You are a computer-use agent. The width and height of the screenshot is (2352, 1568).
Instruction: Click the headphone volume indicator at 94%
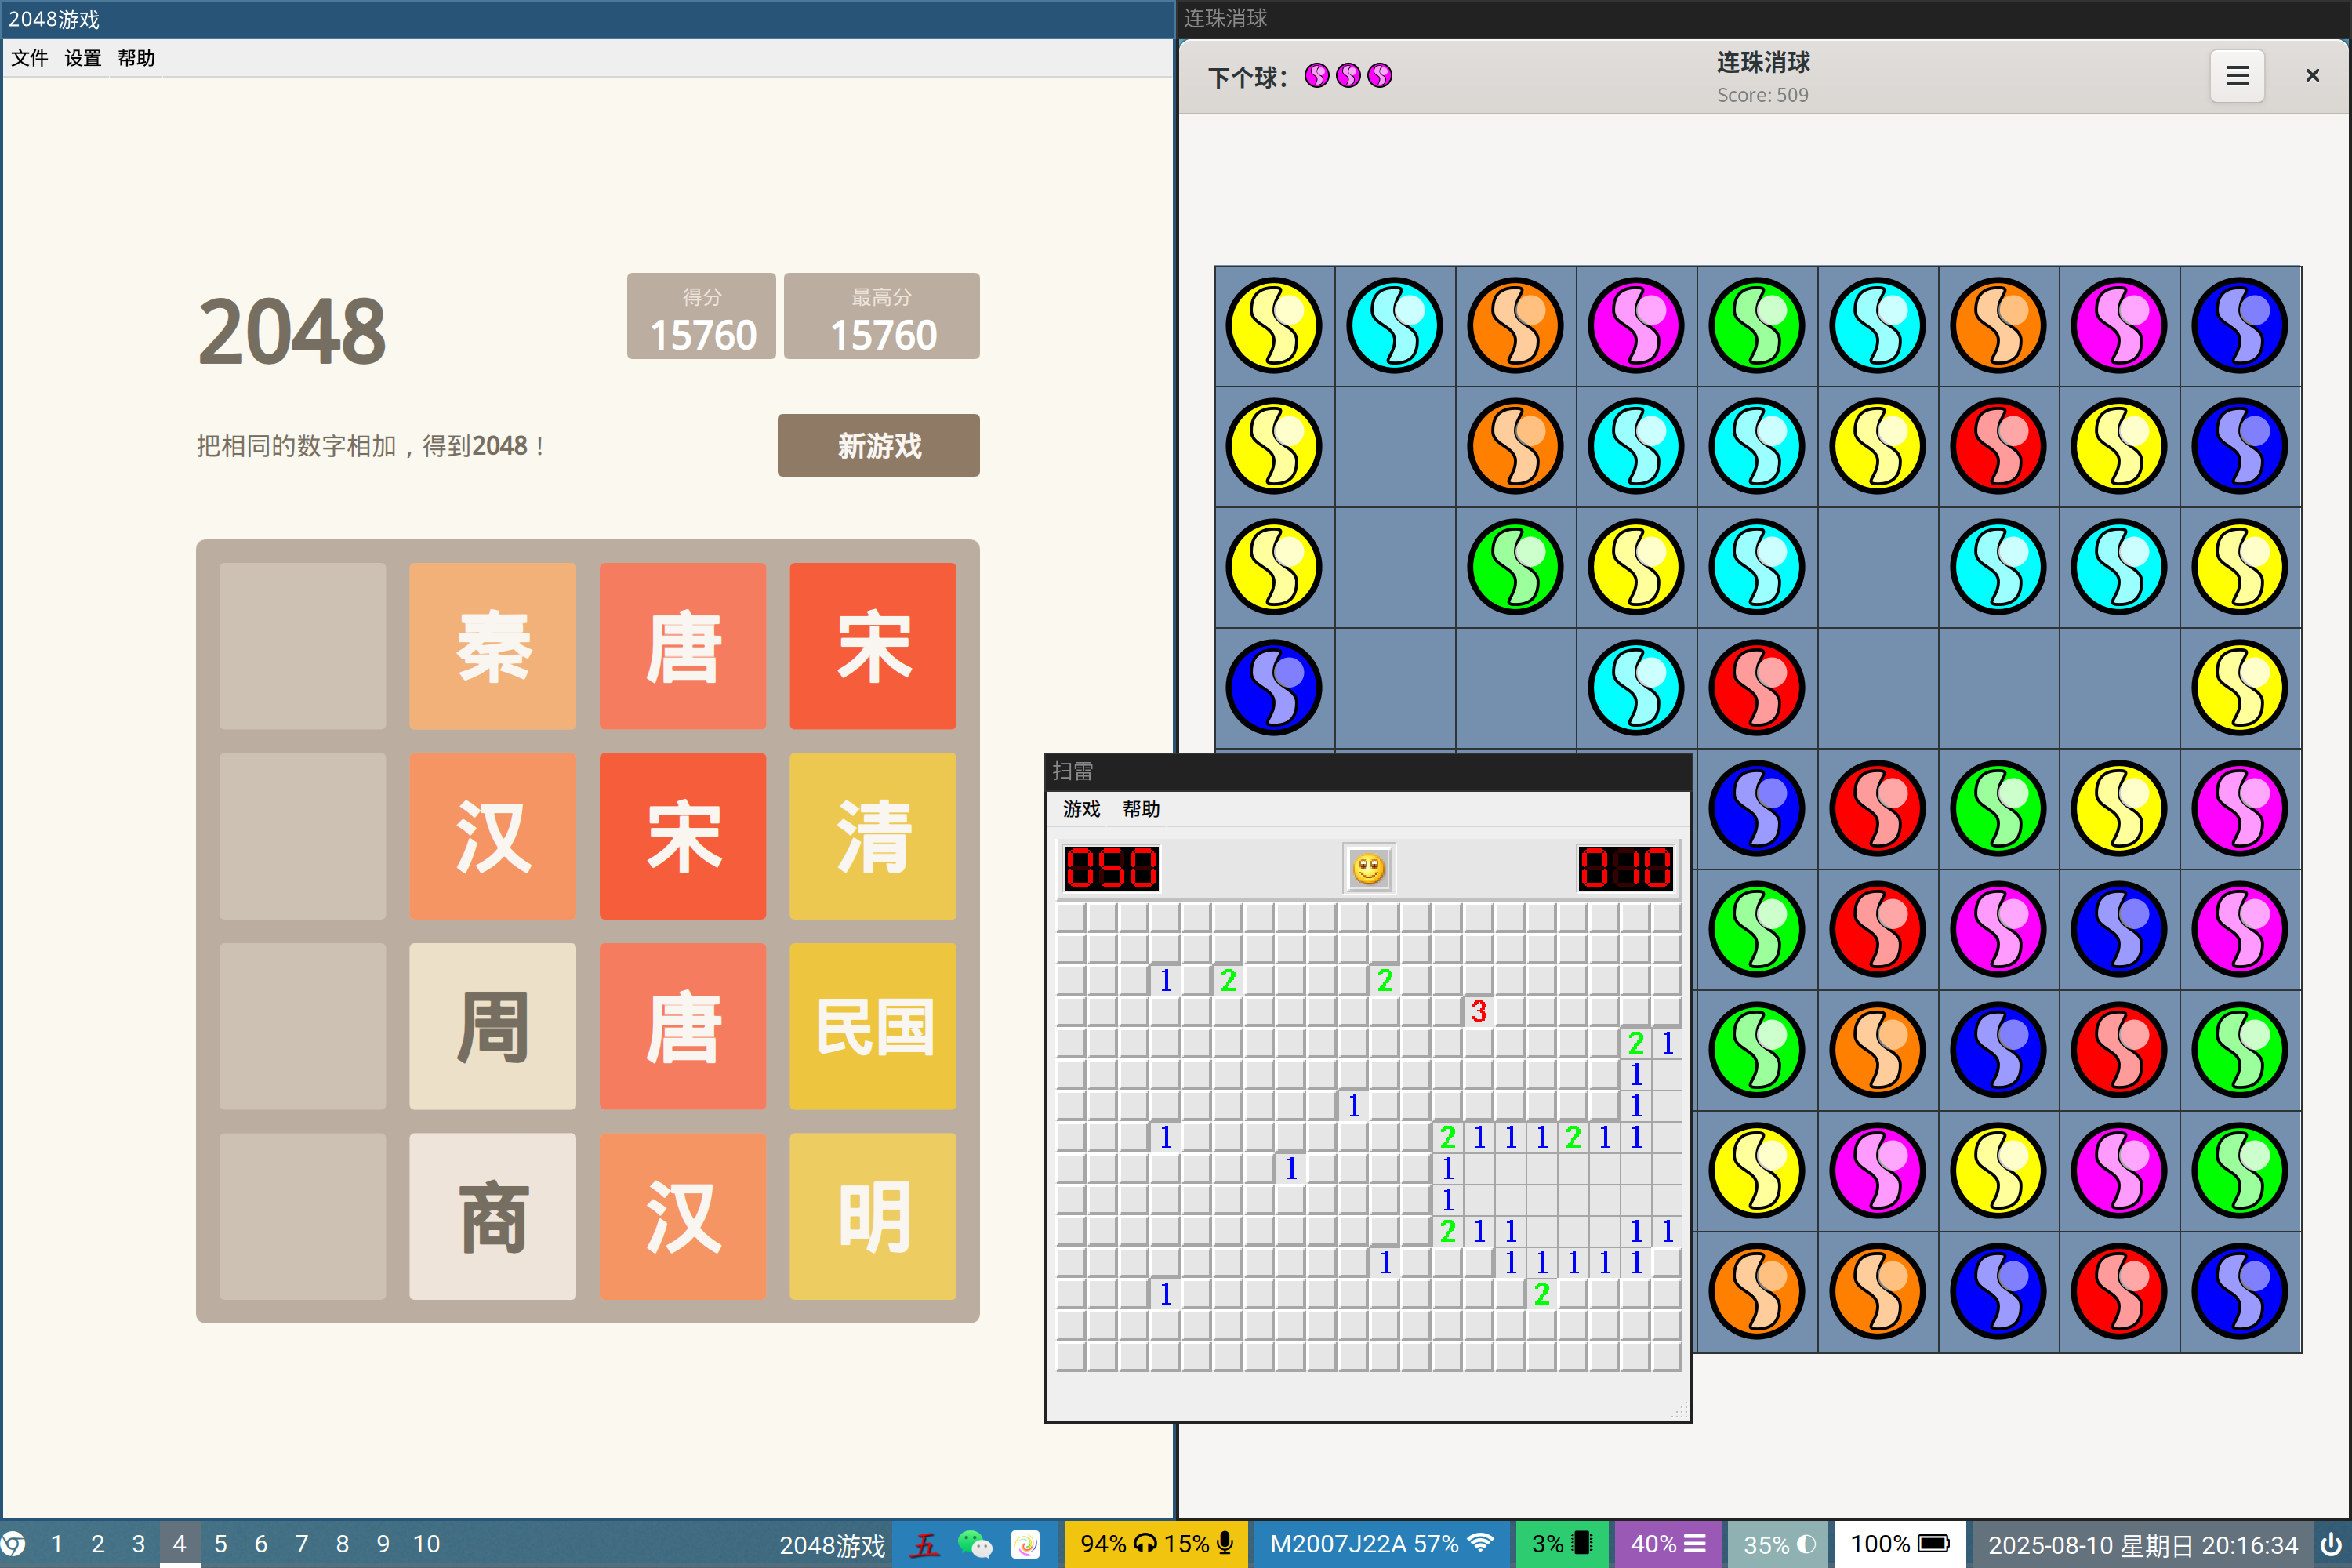1117,1544
